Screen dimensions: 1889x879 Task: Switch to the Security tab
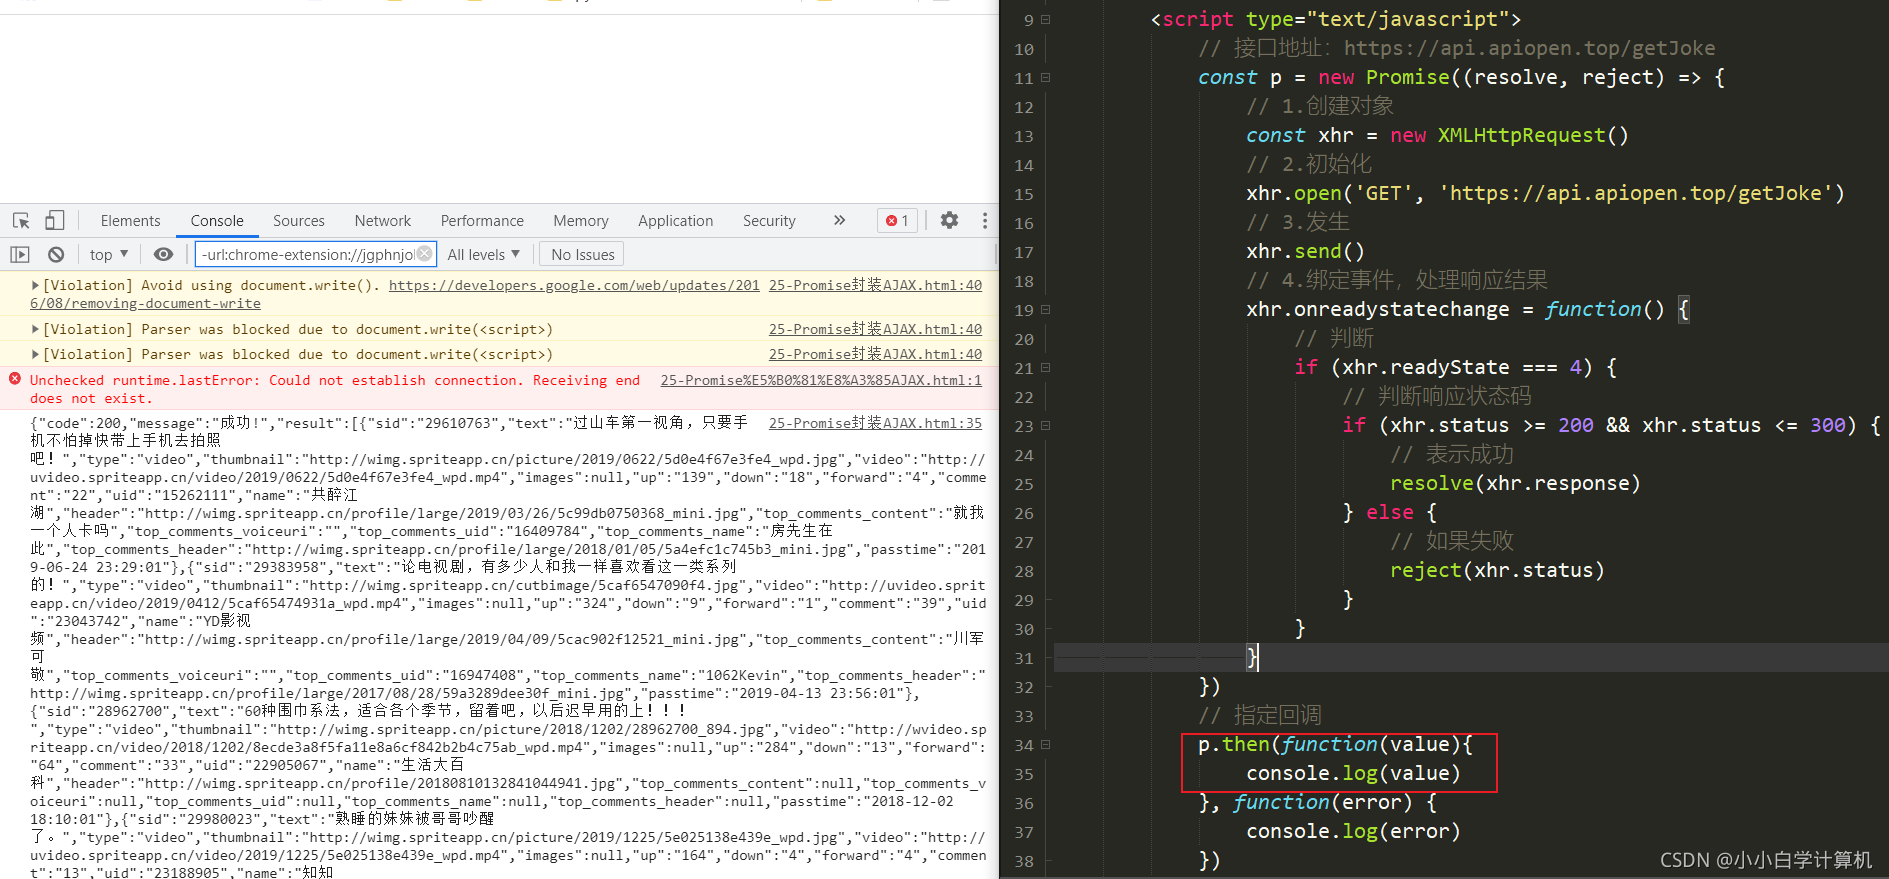click(x=769, y=221)
